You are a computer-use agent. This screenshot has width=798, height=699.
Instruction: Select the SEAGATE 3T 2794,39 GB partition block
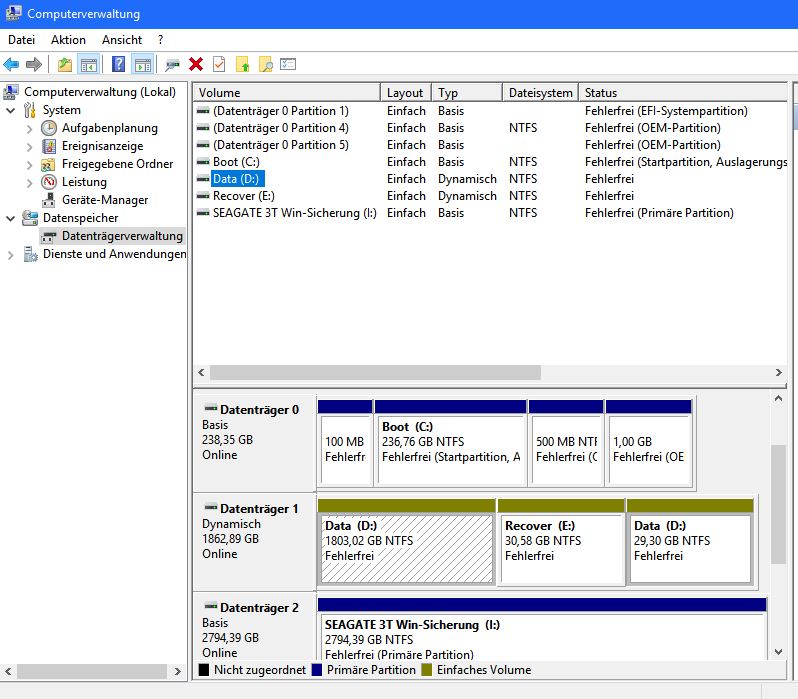tap(542, 630)
